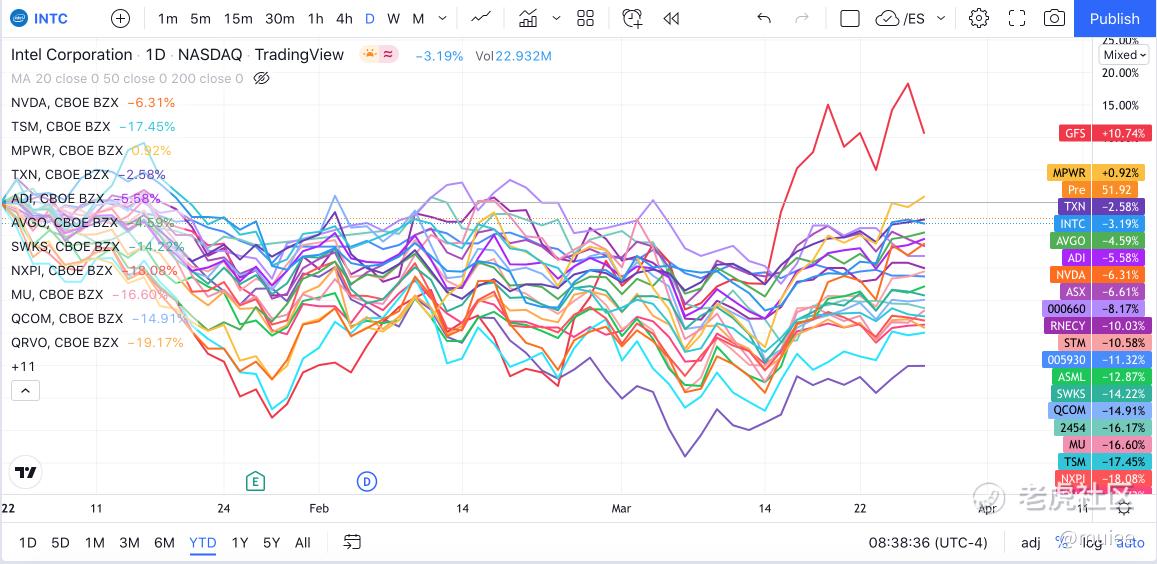Select the QRVO legend entry
The width and height of the screenshot is (1157, 564).
(x=97, y=343)
